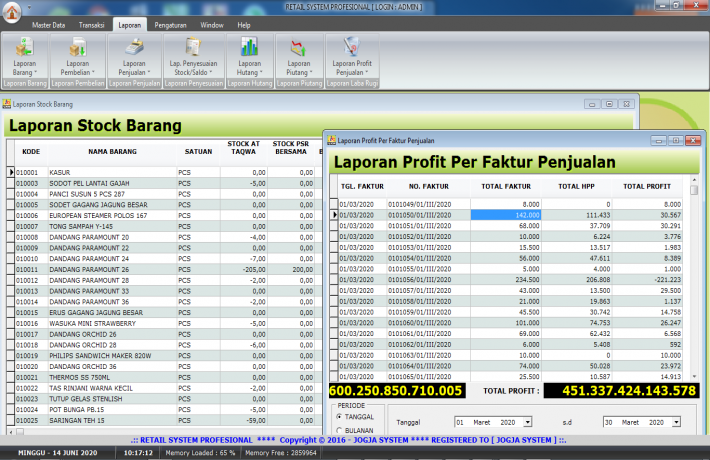Select the BULANAN period radio button
Image resolution: width=710 pixels, height=460 pixels.
pyautogui.click(x=339, y=431)
